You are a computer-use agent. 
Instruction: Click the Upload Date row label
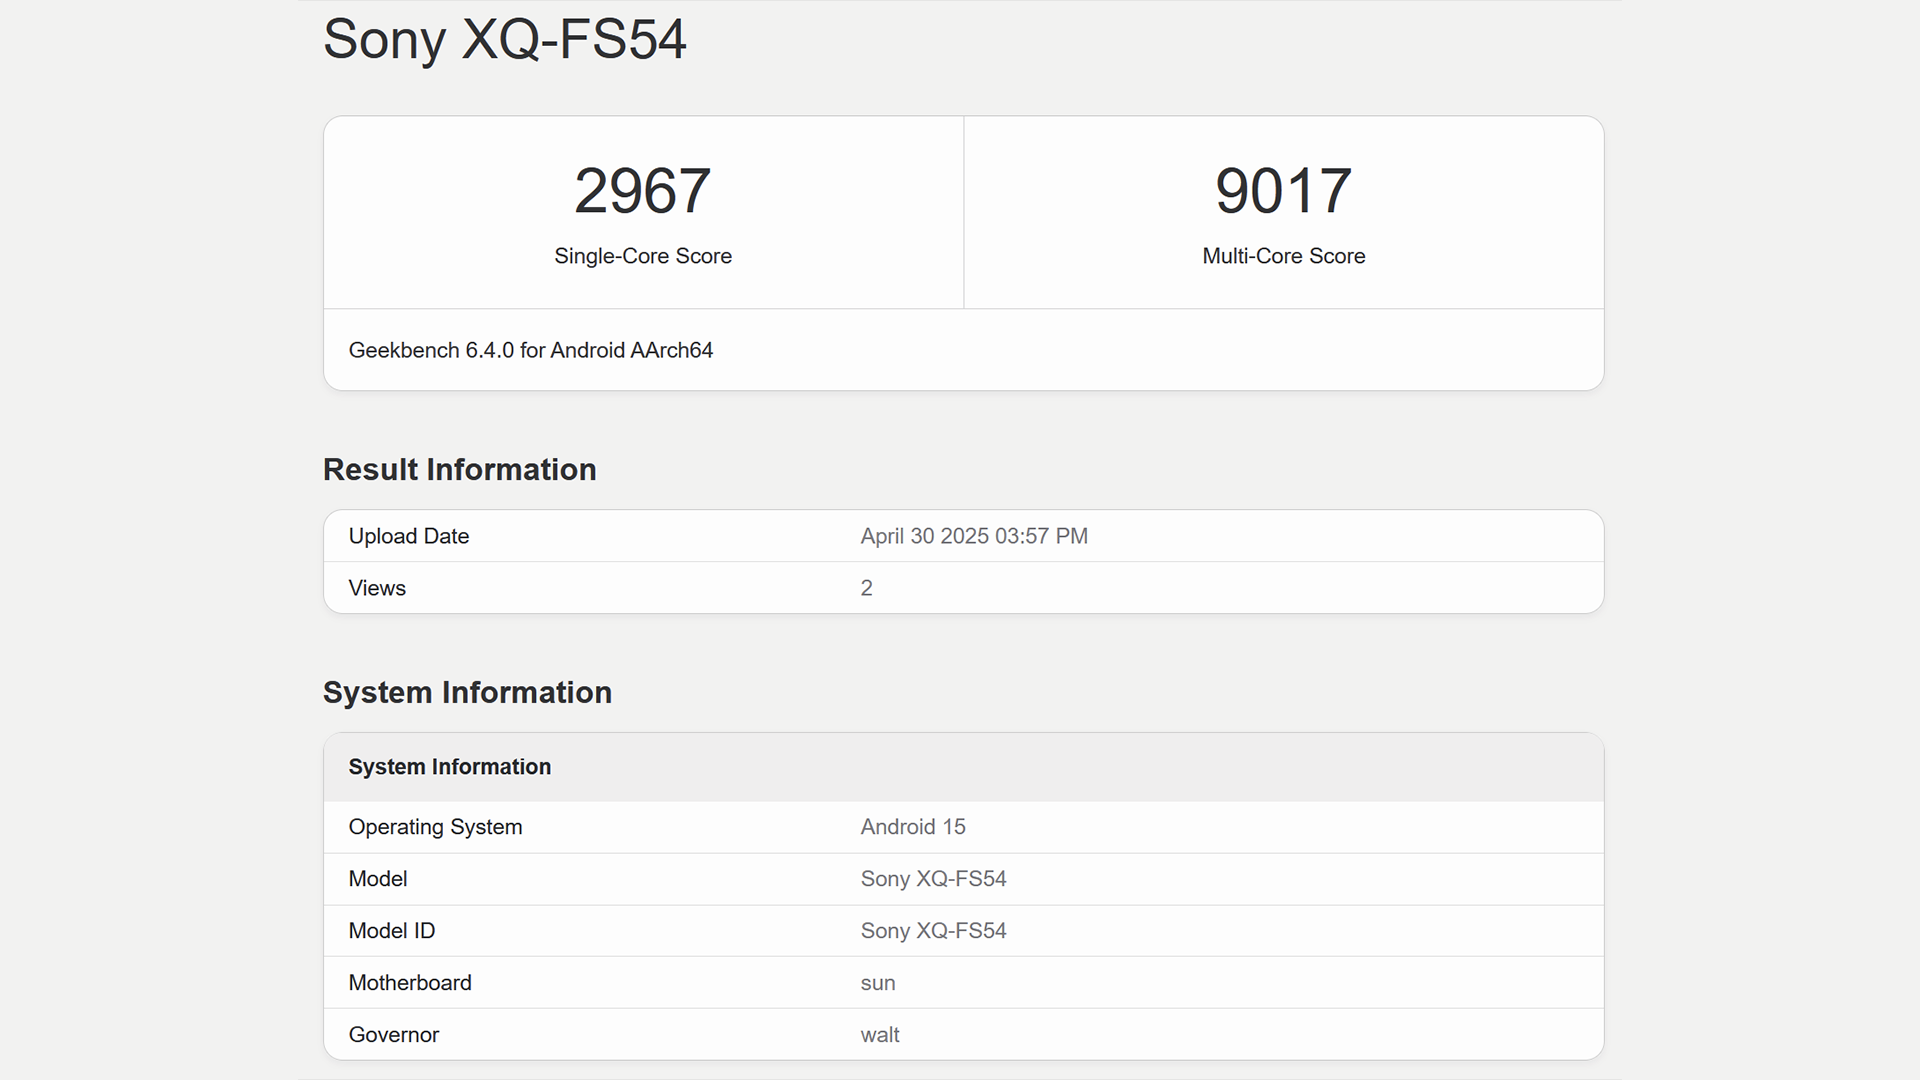pos(408,536)
